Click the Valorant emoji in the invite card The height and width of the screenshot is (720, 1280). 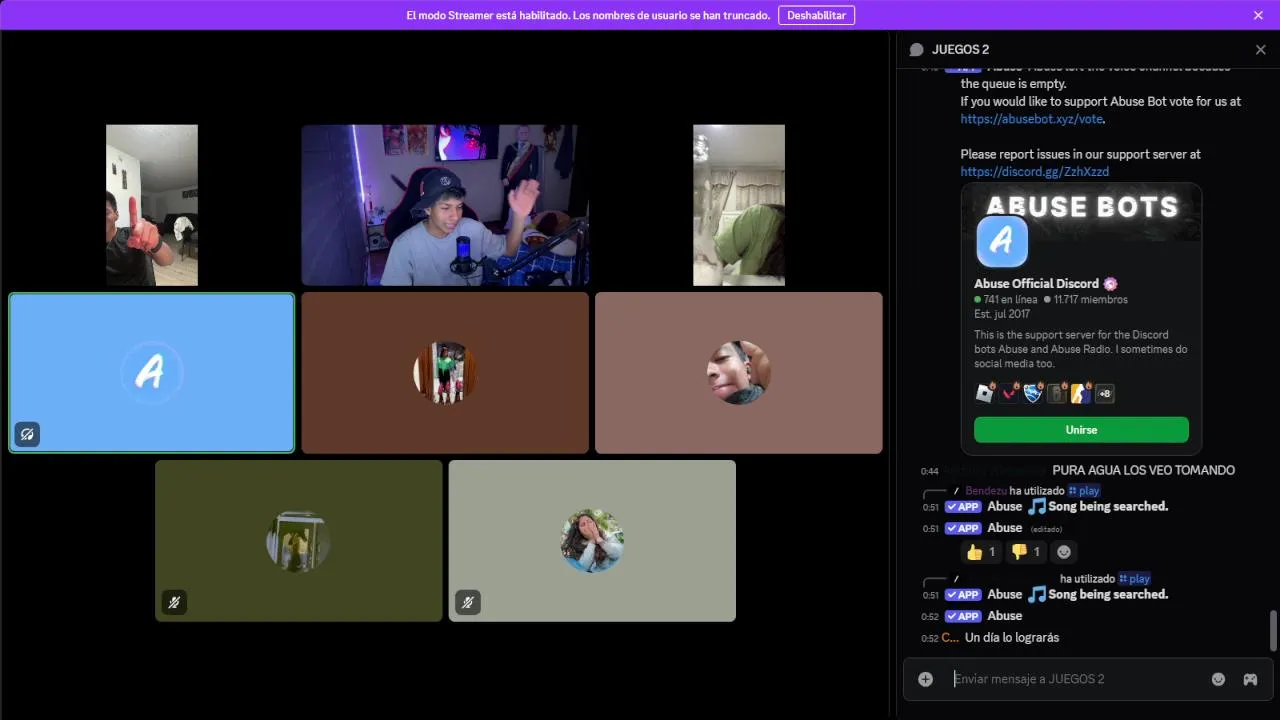click(1009, 393)
